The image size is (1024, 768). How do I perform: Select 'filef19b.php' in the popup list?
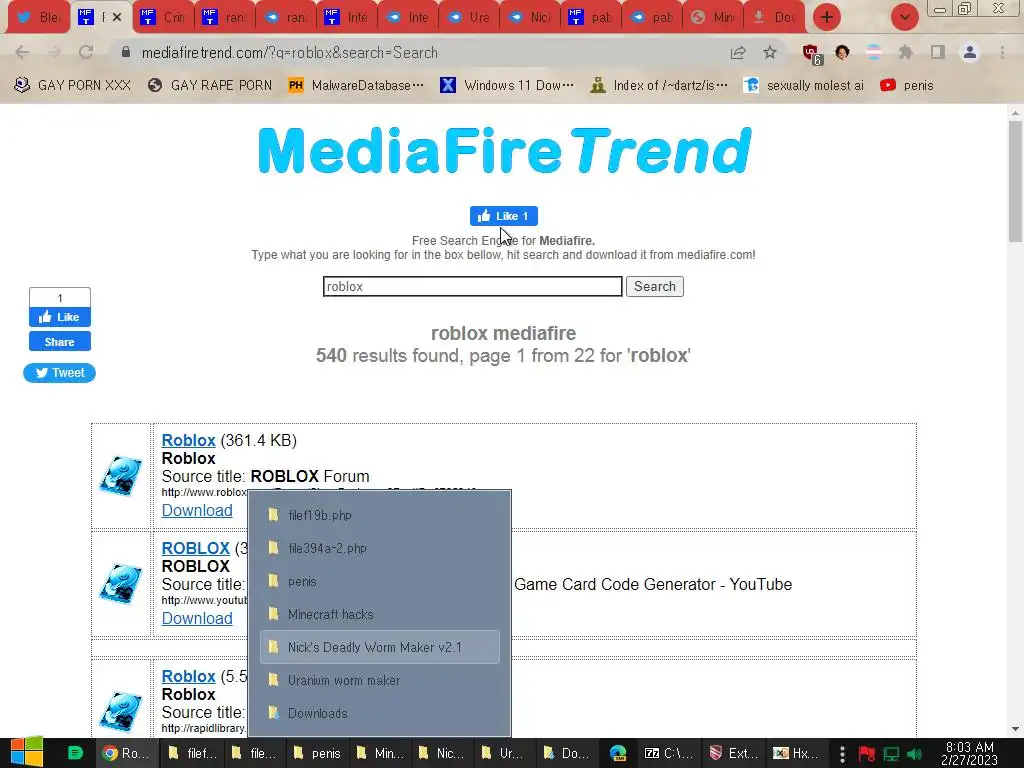[380, 515]
